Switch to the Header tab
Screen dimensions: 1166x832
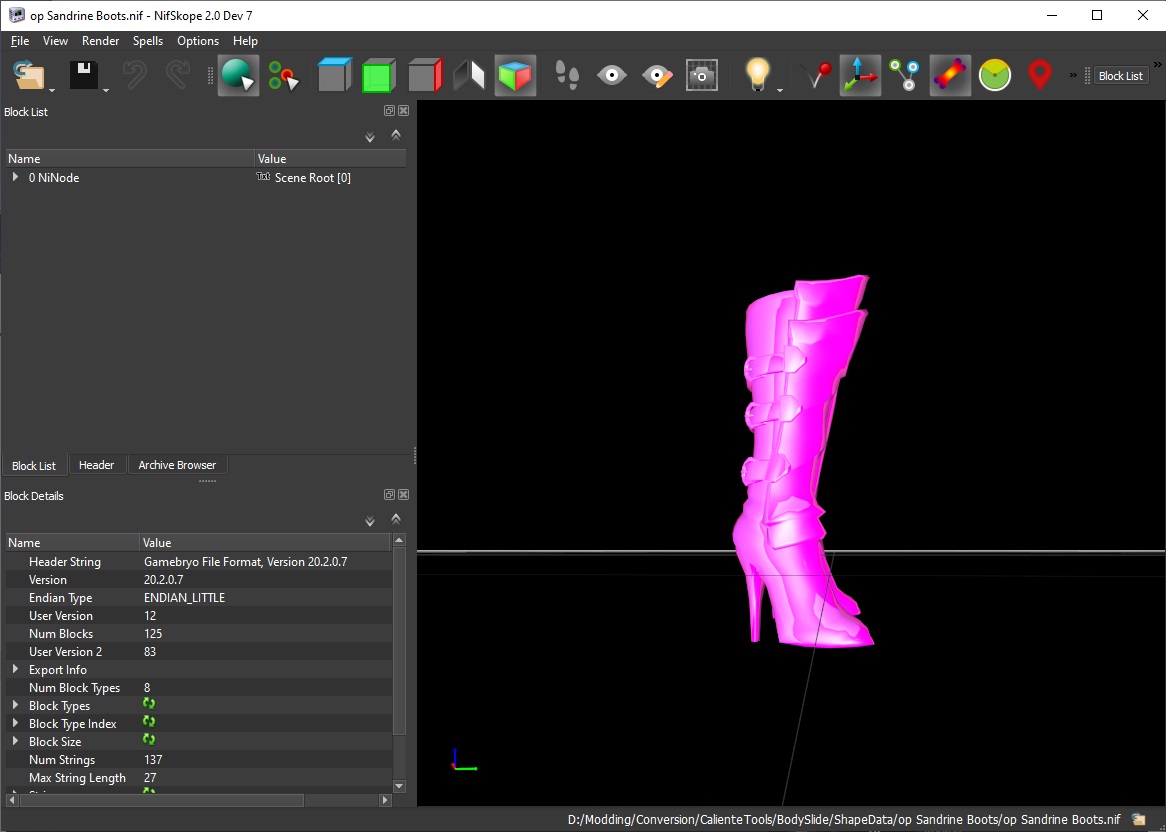[96, 465]
